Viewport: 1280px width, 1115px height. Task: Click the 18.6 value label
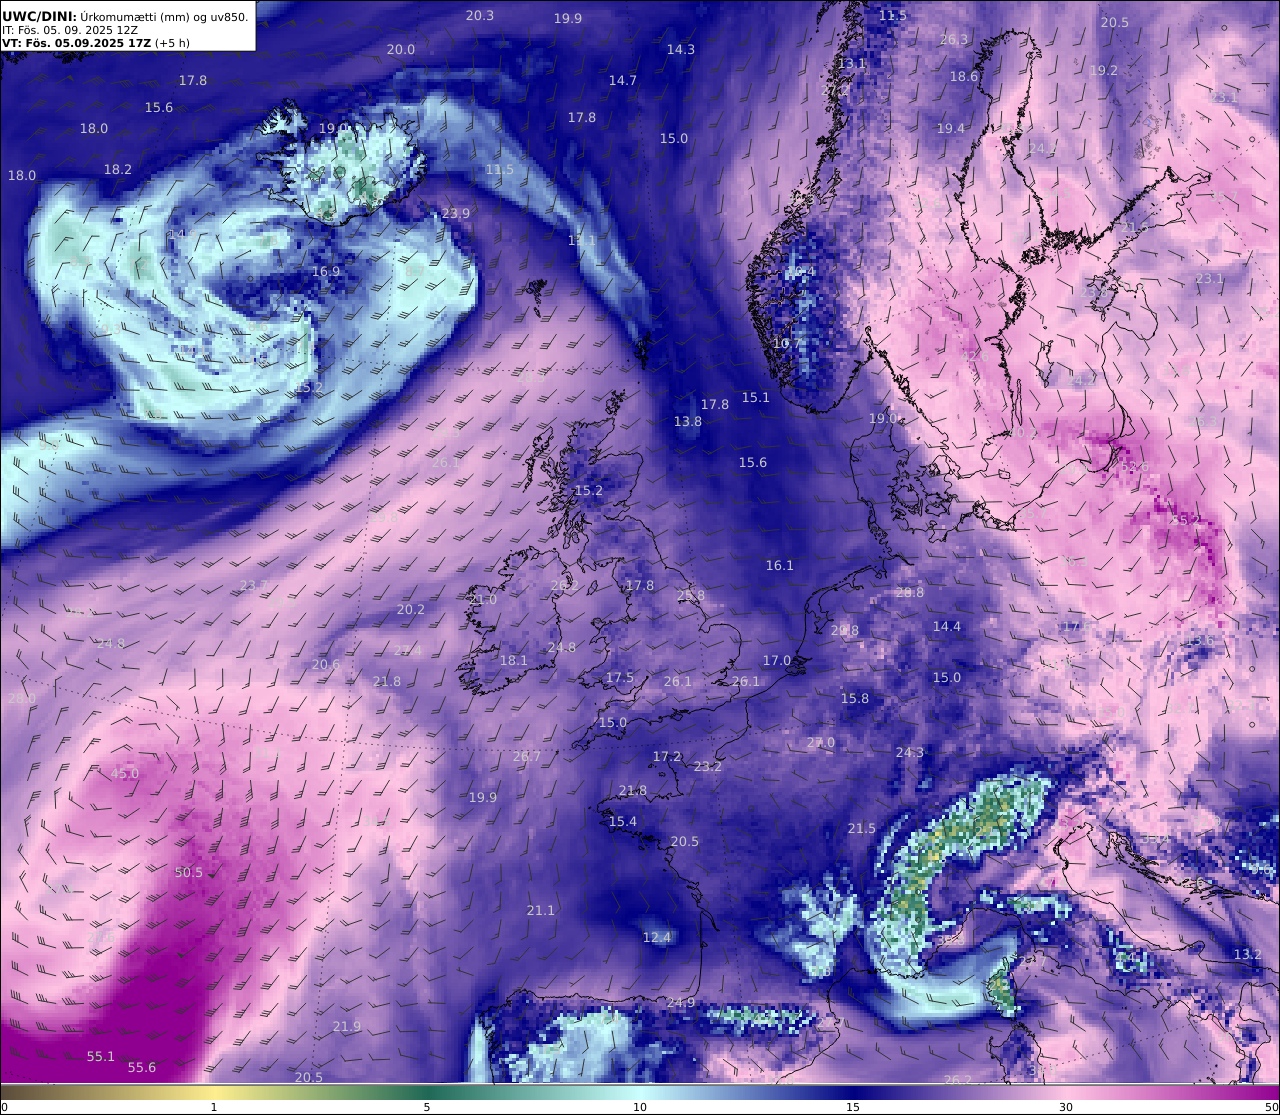(x=964, y=77)
